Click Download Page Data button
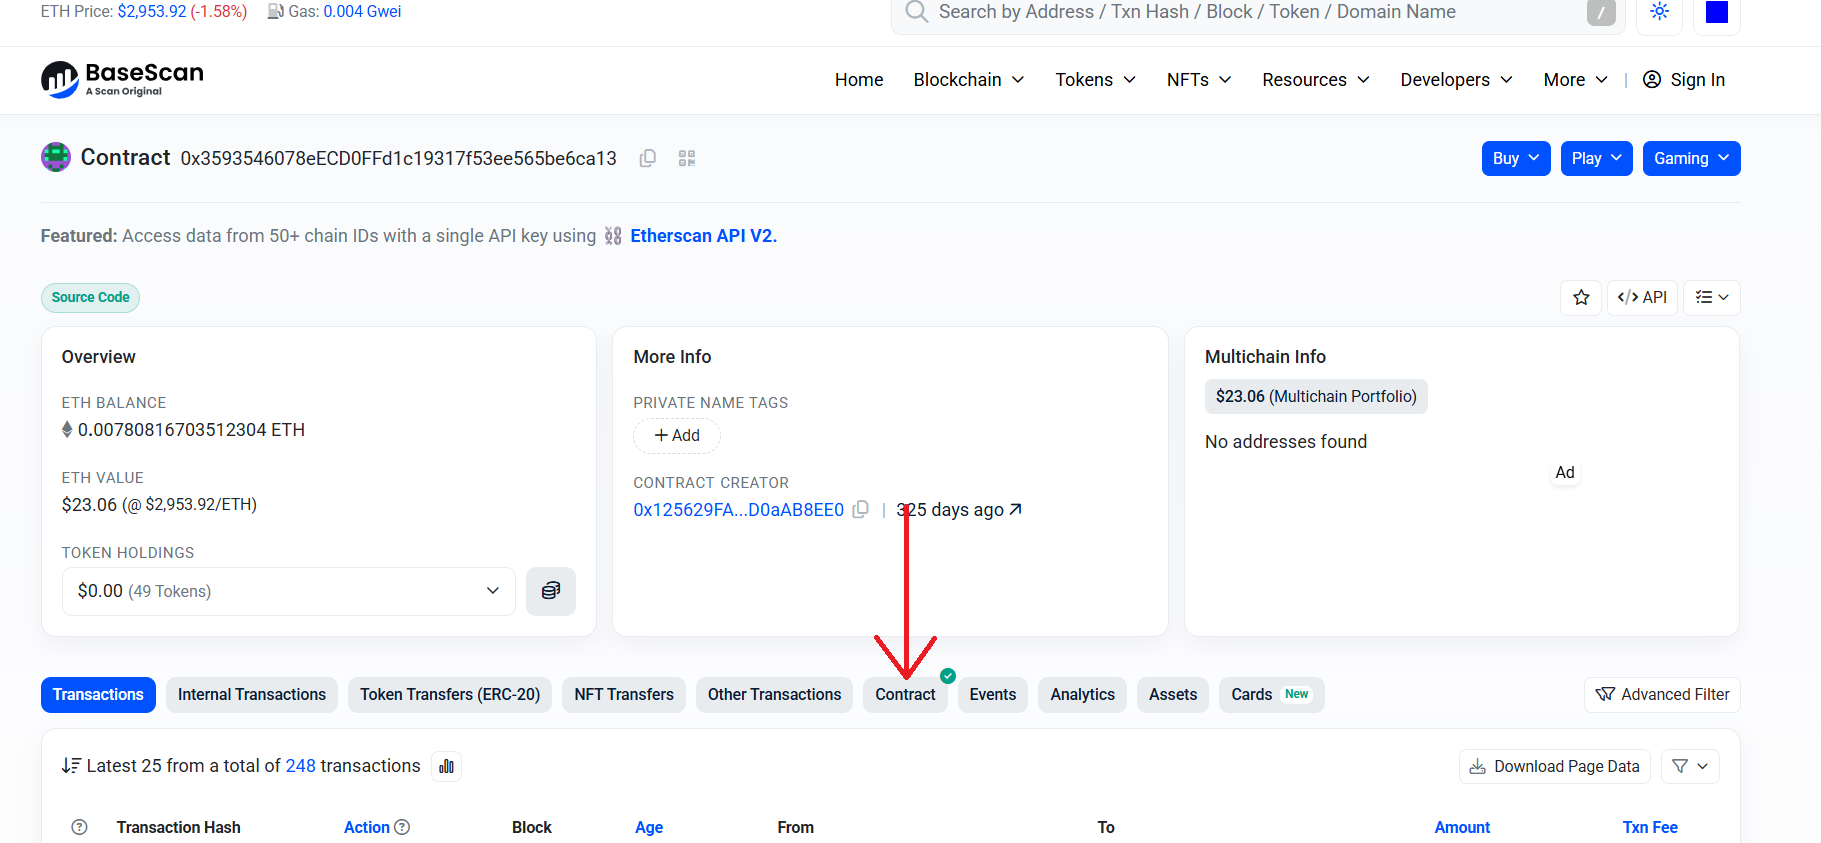The height and width of the screenshot is (843, 1821). click(1554, 766)
